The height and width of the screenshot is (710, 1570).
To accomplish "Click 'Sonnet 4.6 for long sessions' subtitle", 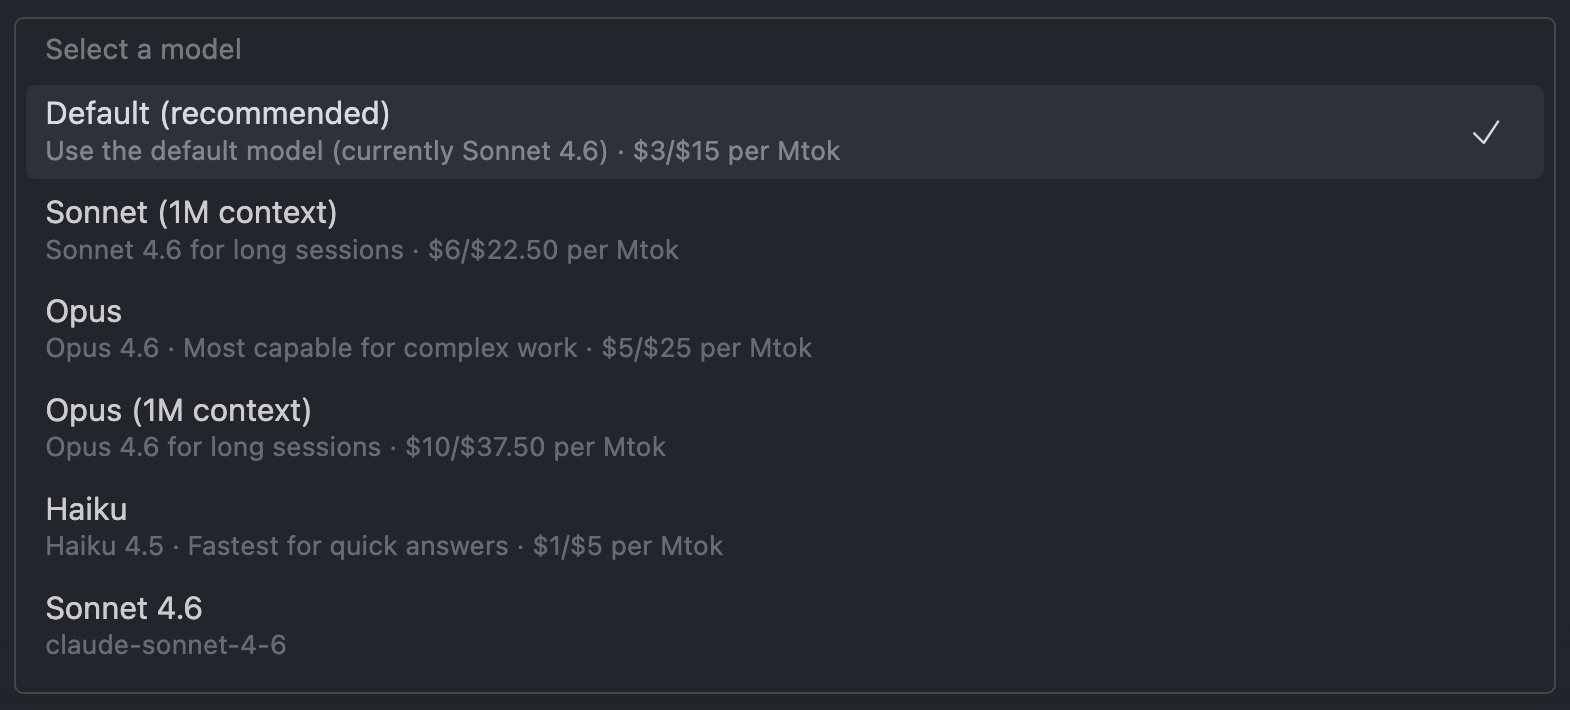I will point(224,250).
